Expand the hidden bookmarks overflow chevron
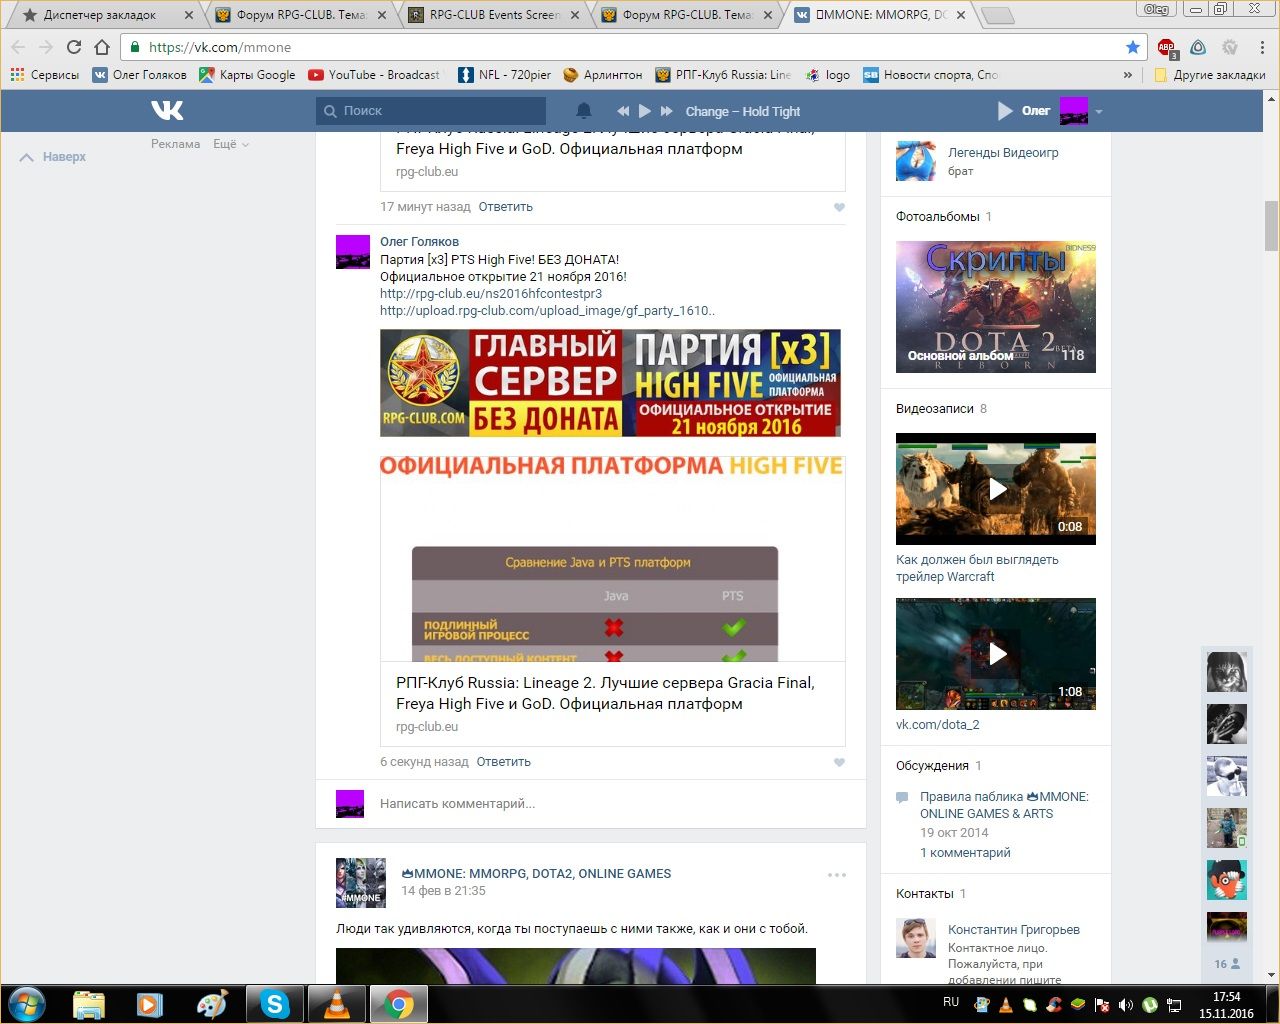 (1128, 75)
